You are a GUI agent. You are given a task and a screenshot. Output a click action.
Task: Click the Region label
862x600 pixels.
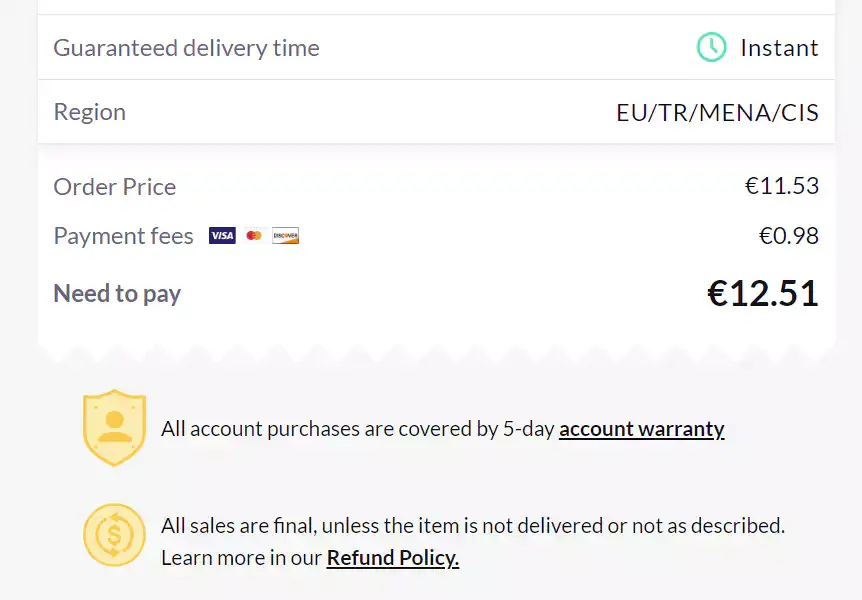tap(89, 111)
